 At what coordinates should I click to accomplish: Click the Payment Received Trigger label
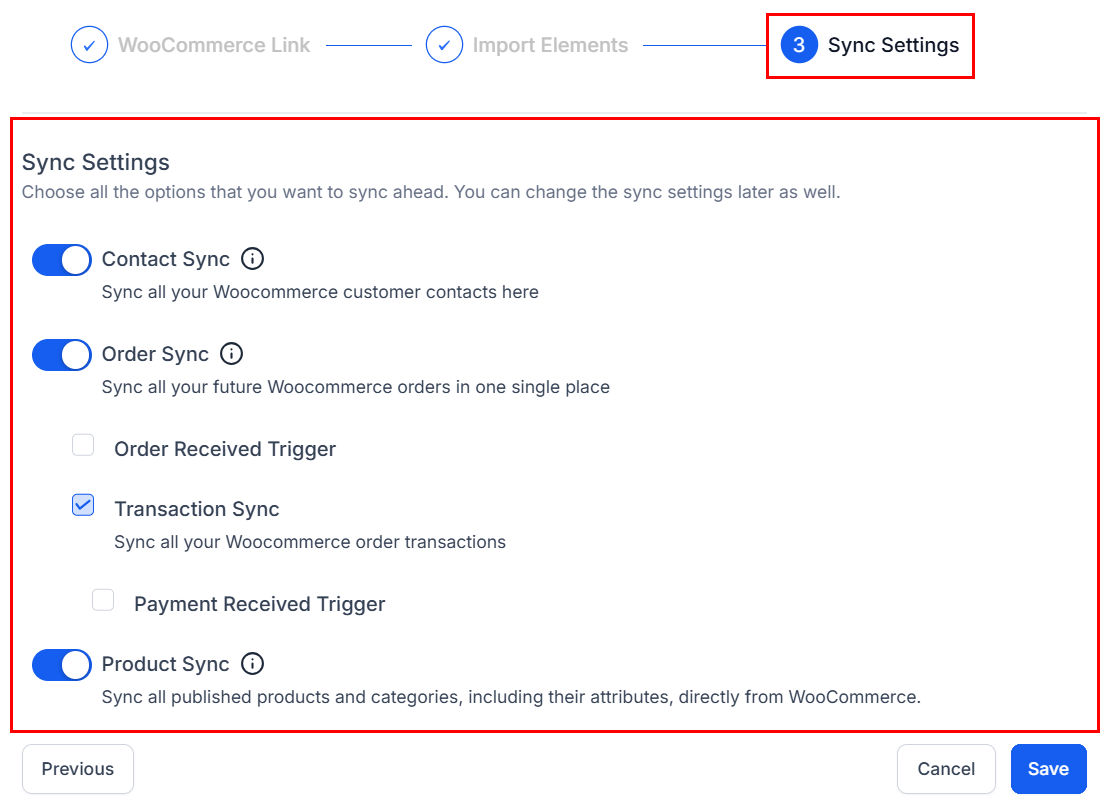pyautogui.click(x=260, y=604)
